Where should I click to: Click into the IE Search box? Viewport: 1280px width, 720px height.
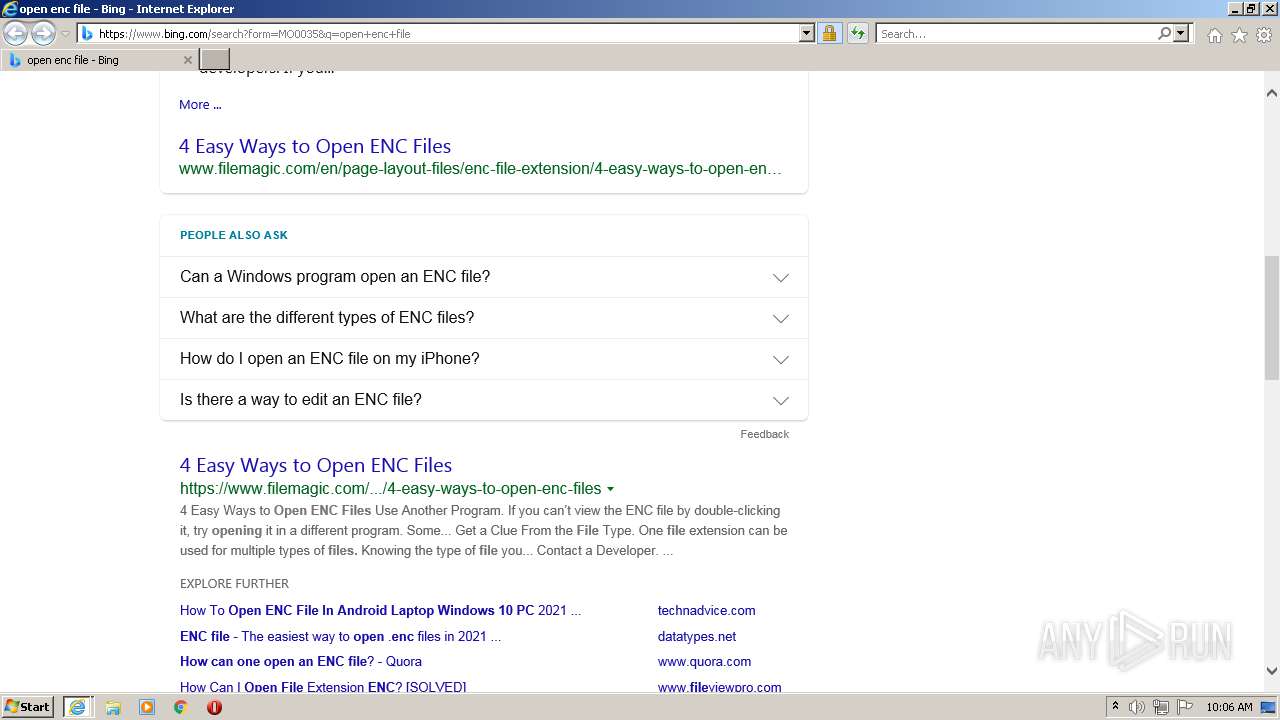[1016, 34]
